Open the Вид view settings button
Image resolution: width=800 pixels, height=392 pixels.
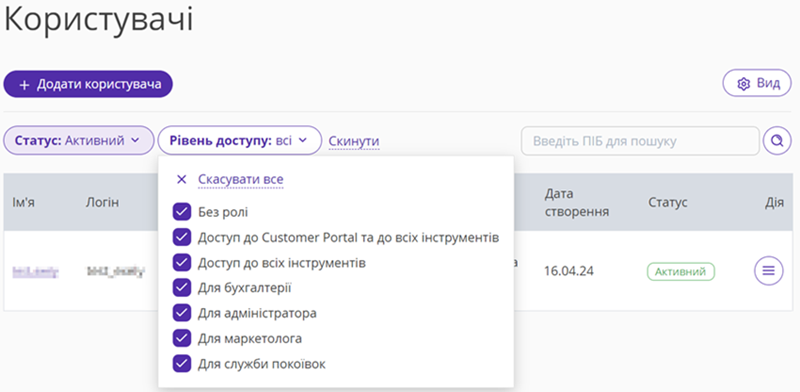click(x=757, y=83)
